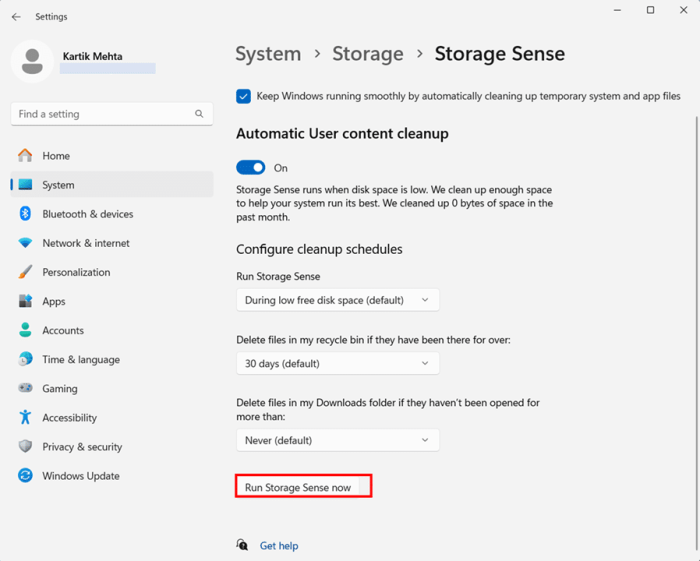Close the Settings window

[683, 10]
